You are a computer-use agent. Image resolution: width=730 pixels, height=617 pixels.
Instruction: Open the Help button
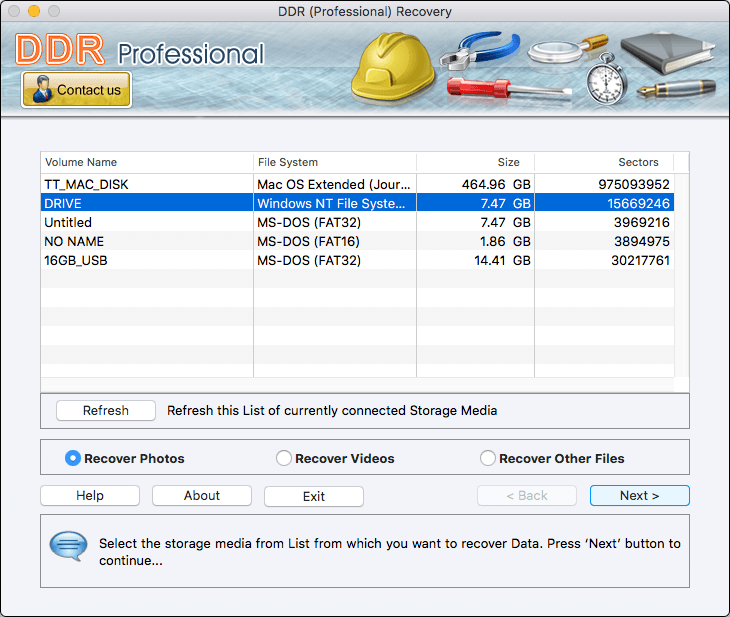90,495
